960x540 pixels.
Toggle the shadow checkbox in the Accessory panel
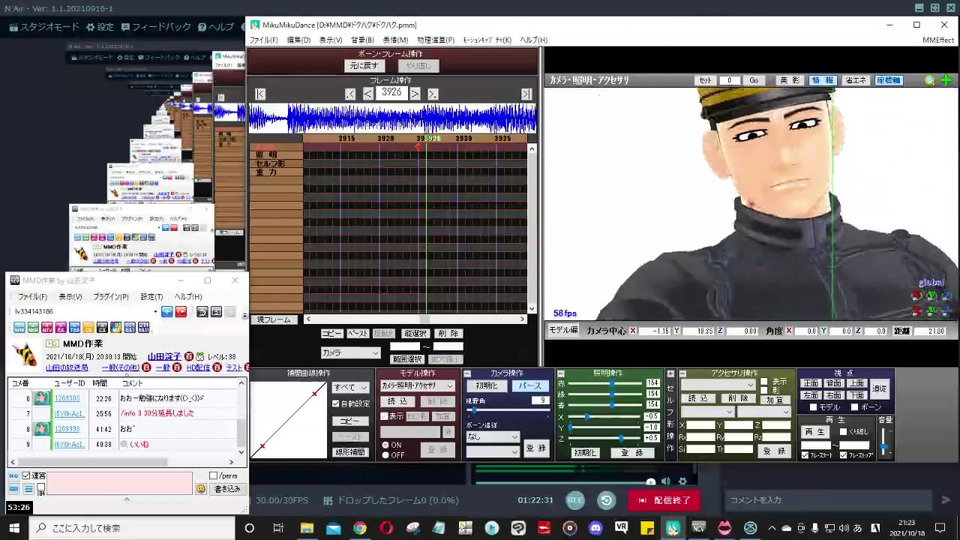(763, 390)
